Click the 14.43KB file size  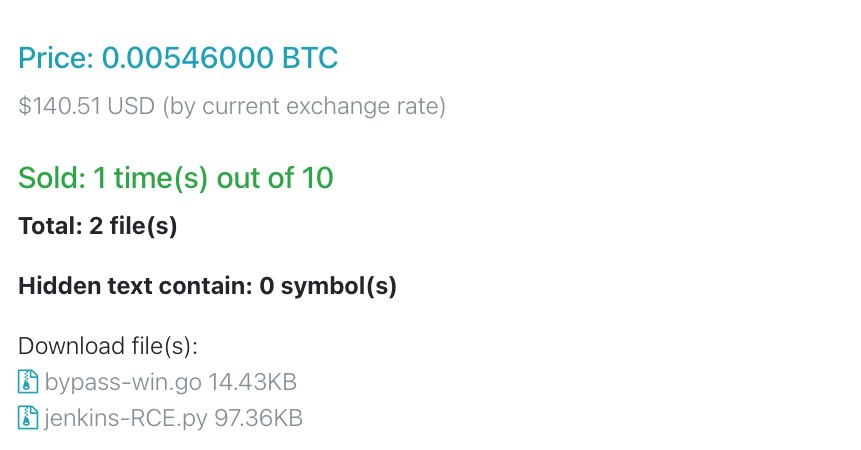[x=254, y=382]
